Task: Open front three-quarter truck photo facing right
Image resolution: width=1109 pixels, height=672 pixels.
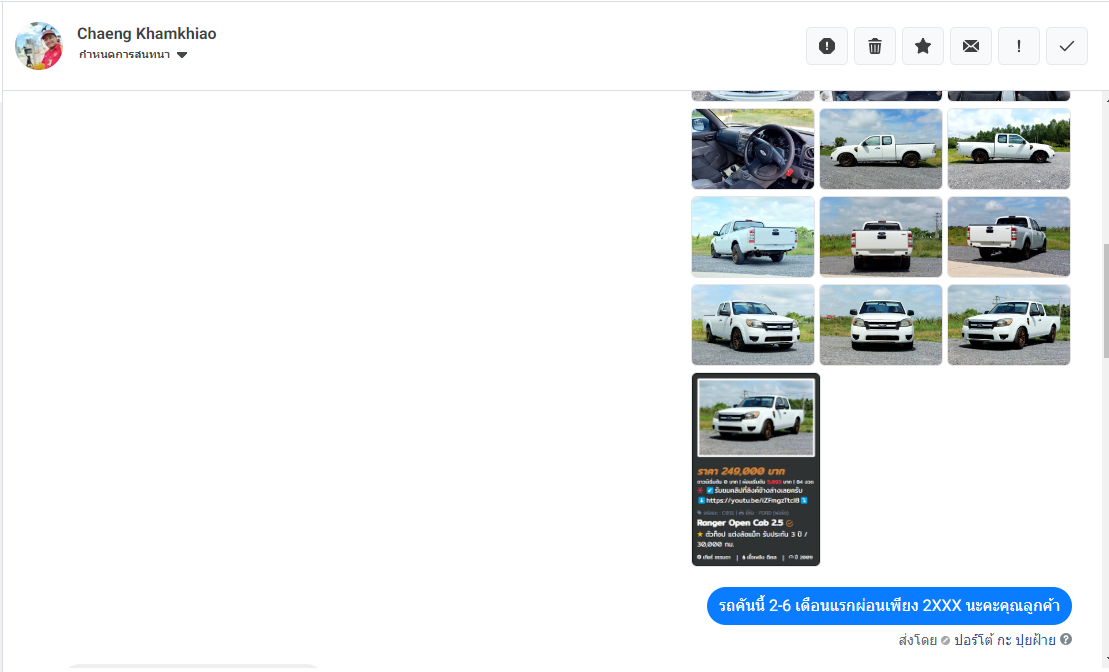Action: (753, 325)
